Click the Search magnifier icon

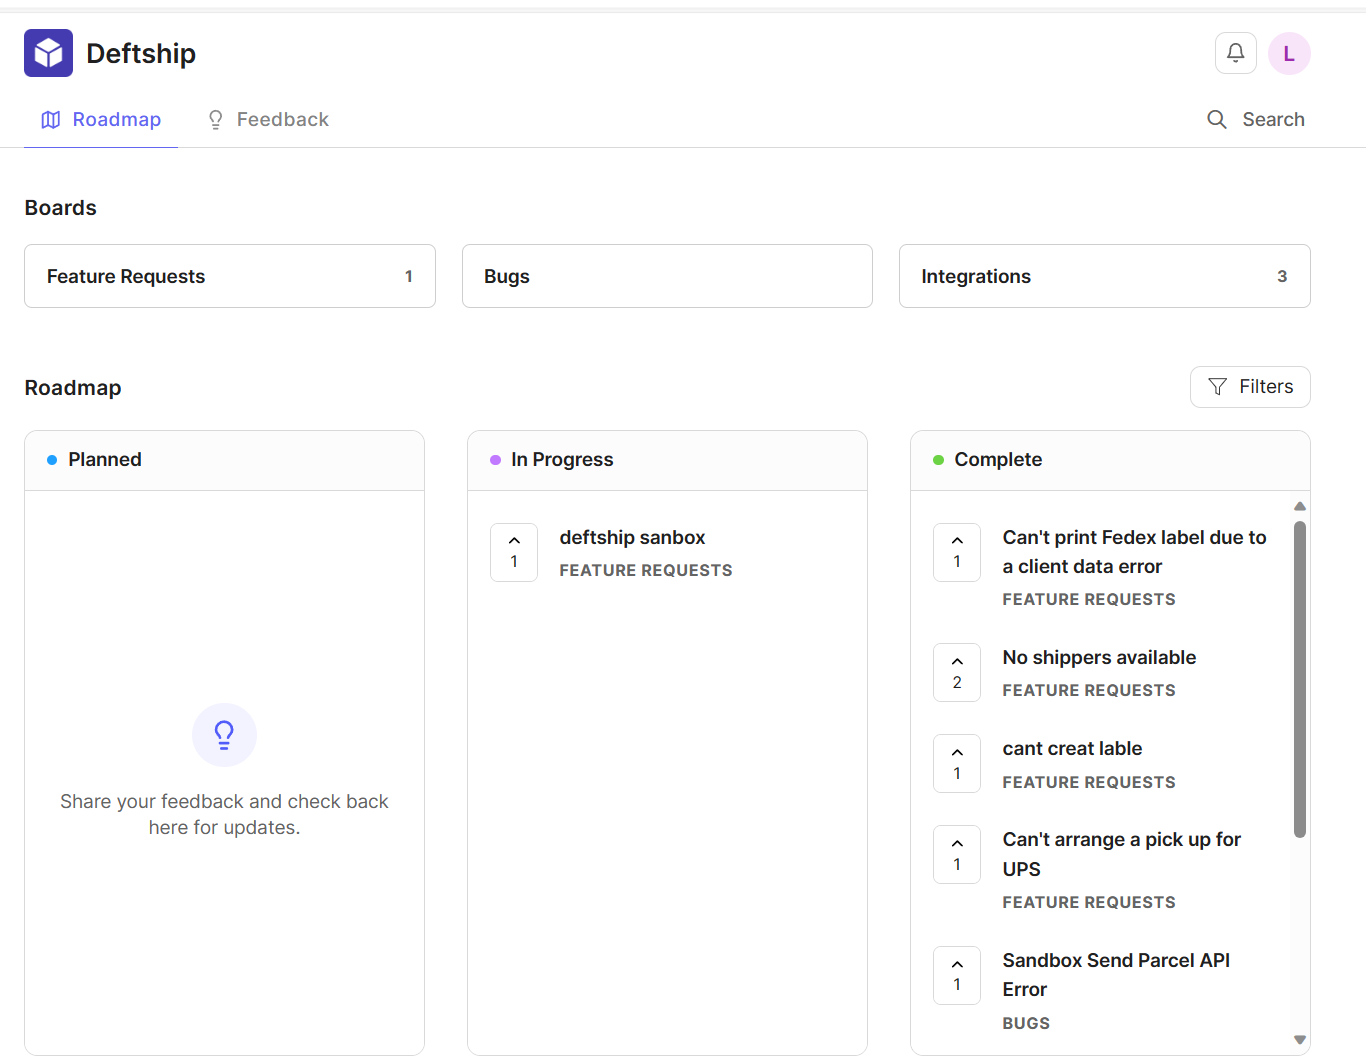pyautogui.click(x=1217, y=120)
